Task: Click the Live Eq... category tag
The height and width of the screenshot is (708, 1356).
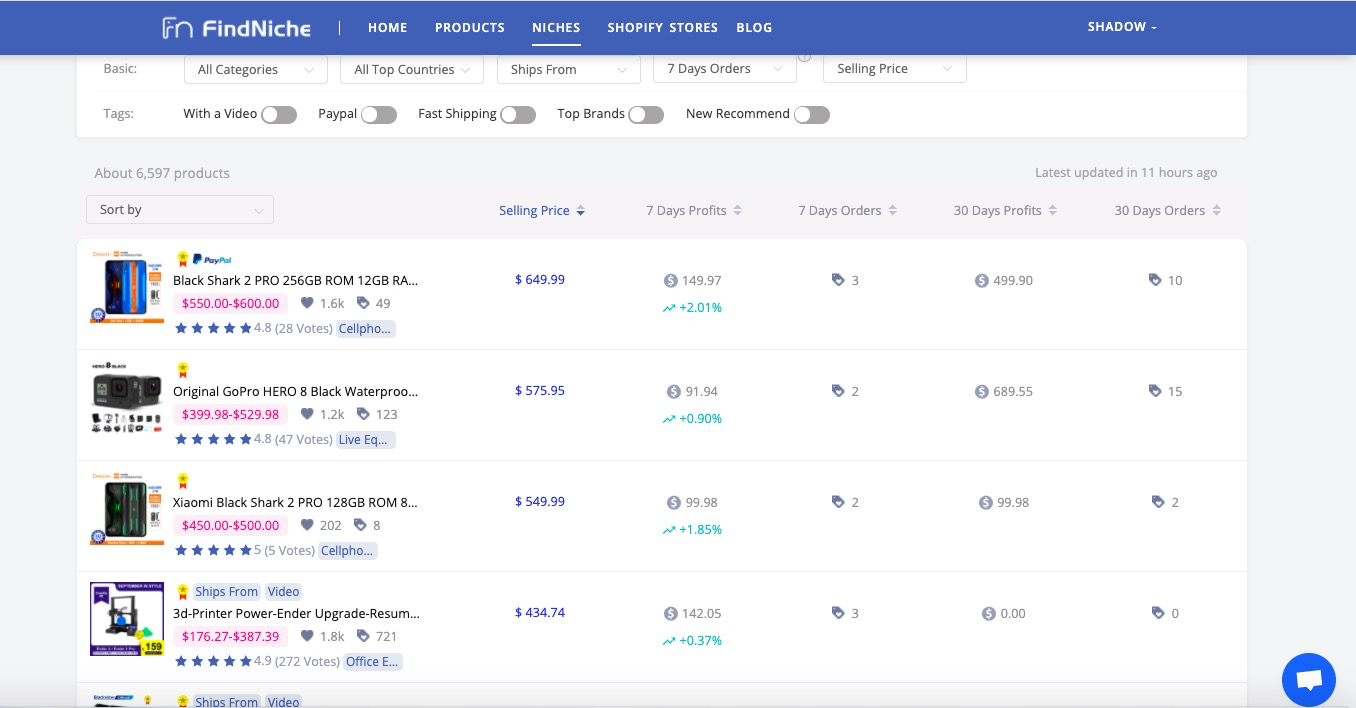Action: [366, 440]
